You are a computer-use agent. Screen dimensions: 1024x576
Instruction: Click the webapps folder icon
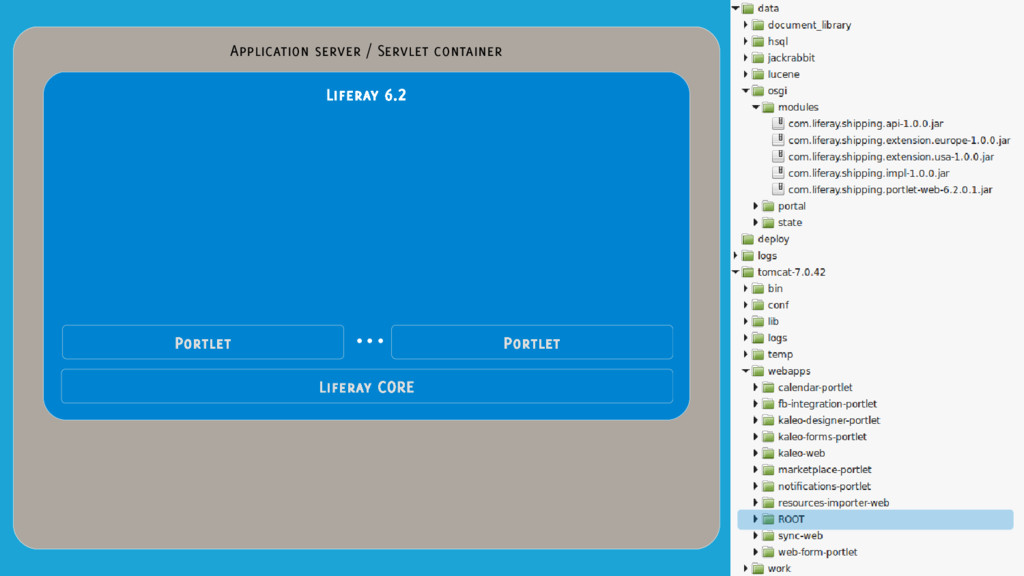click(x=758, y=371)
